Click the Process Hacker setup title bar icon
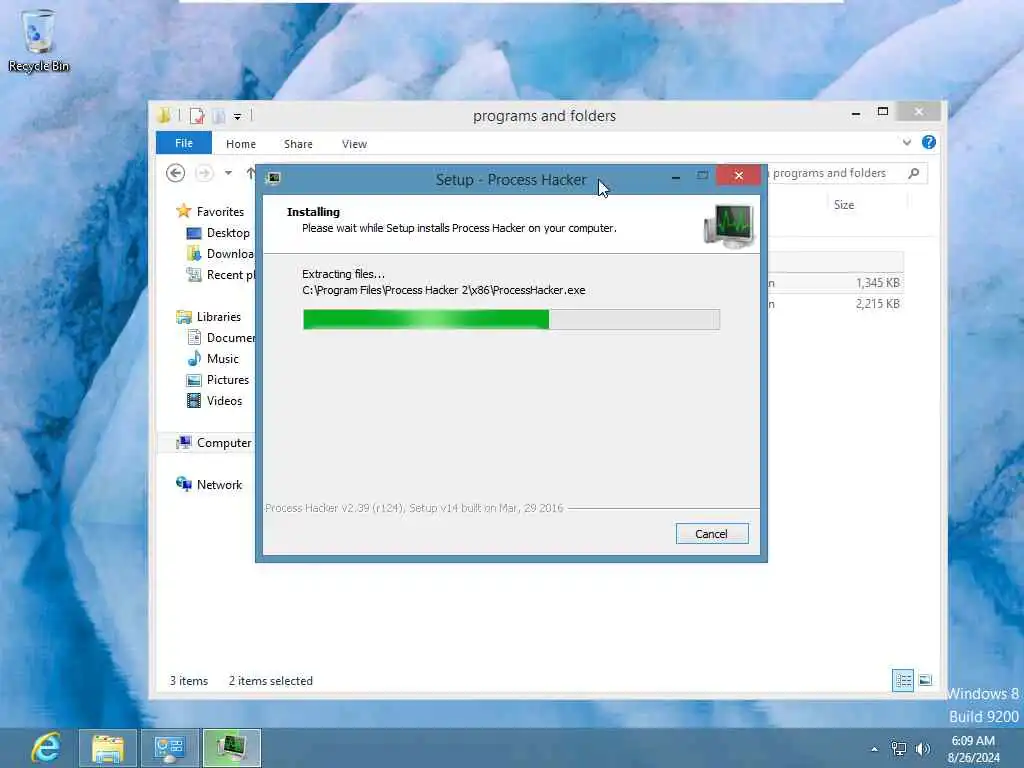The image size is (1024, 768). [274, 178]
